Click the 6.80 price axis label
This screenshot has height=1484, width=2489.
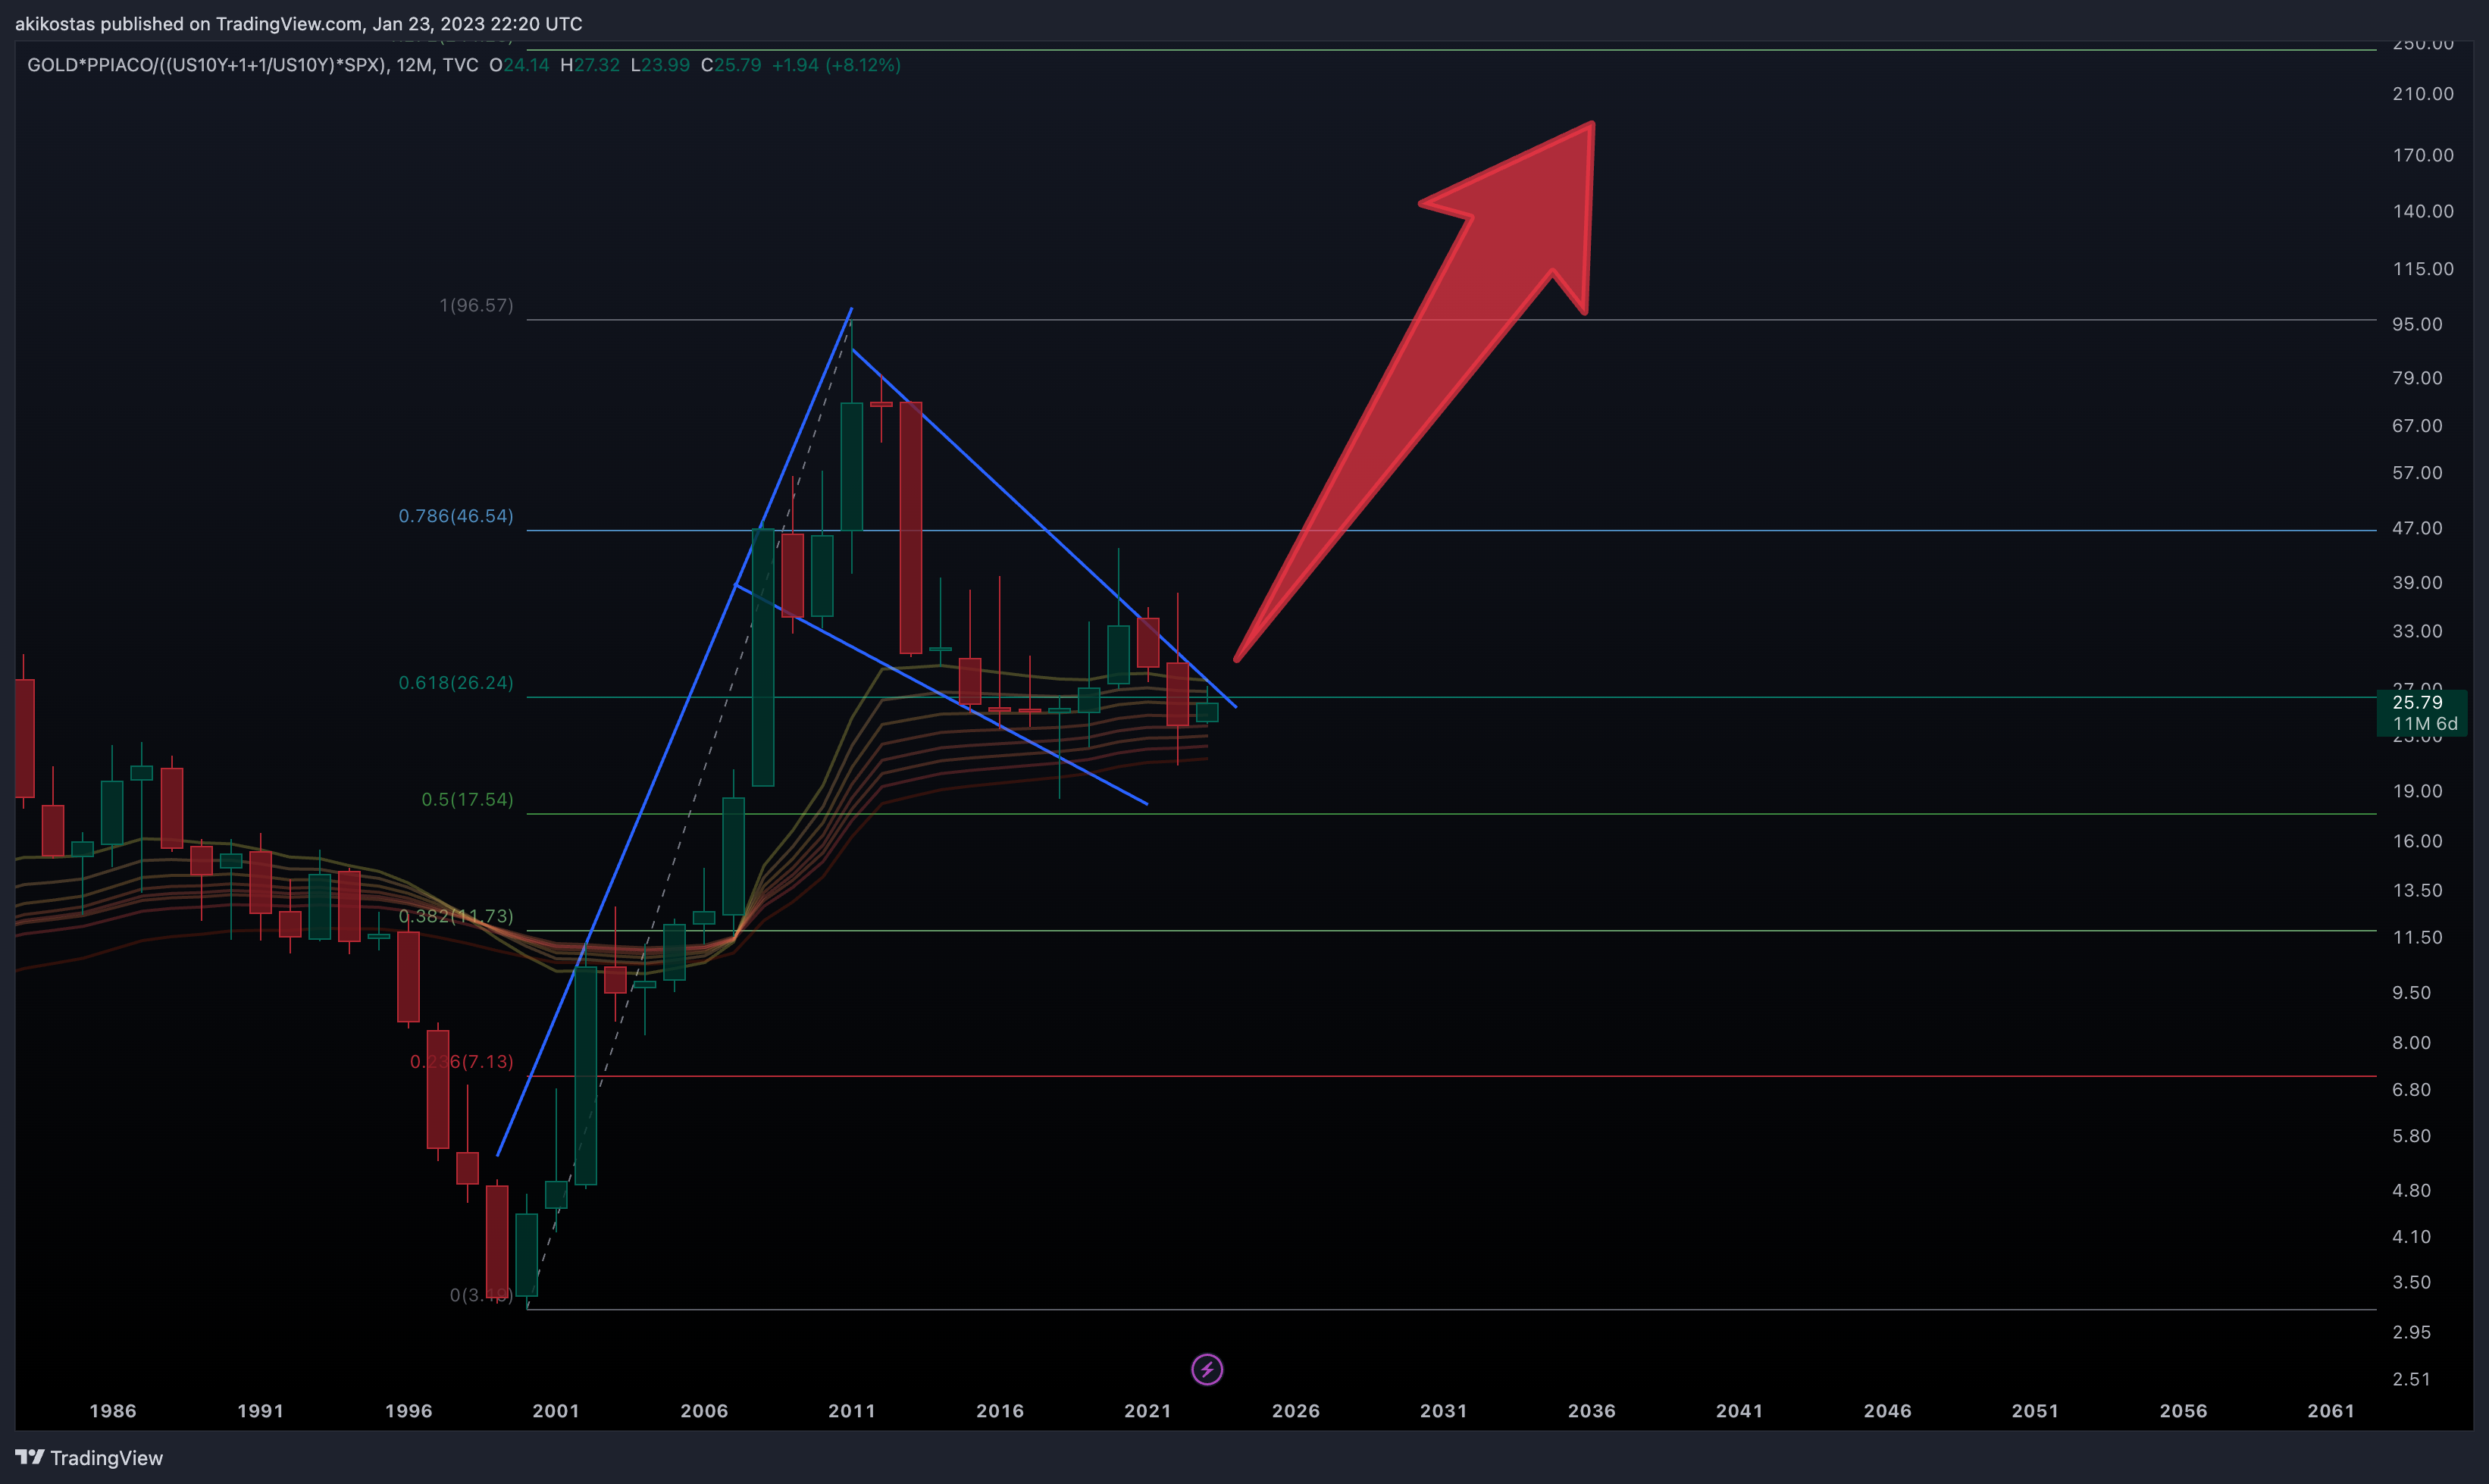click(2411, 1090)
